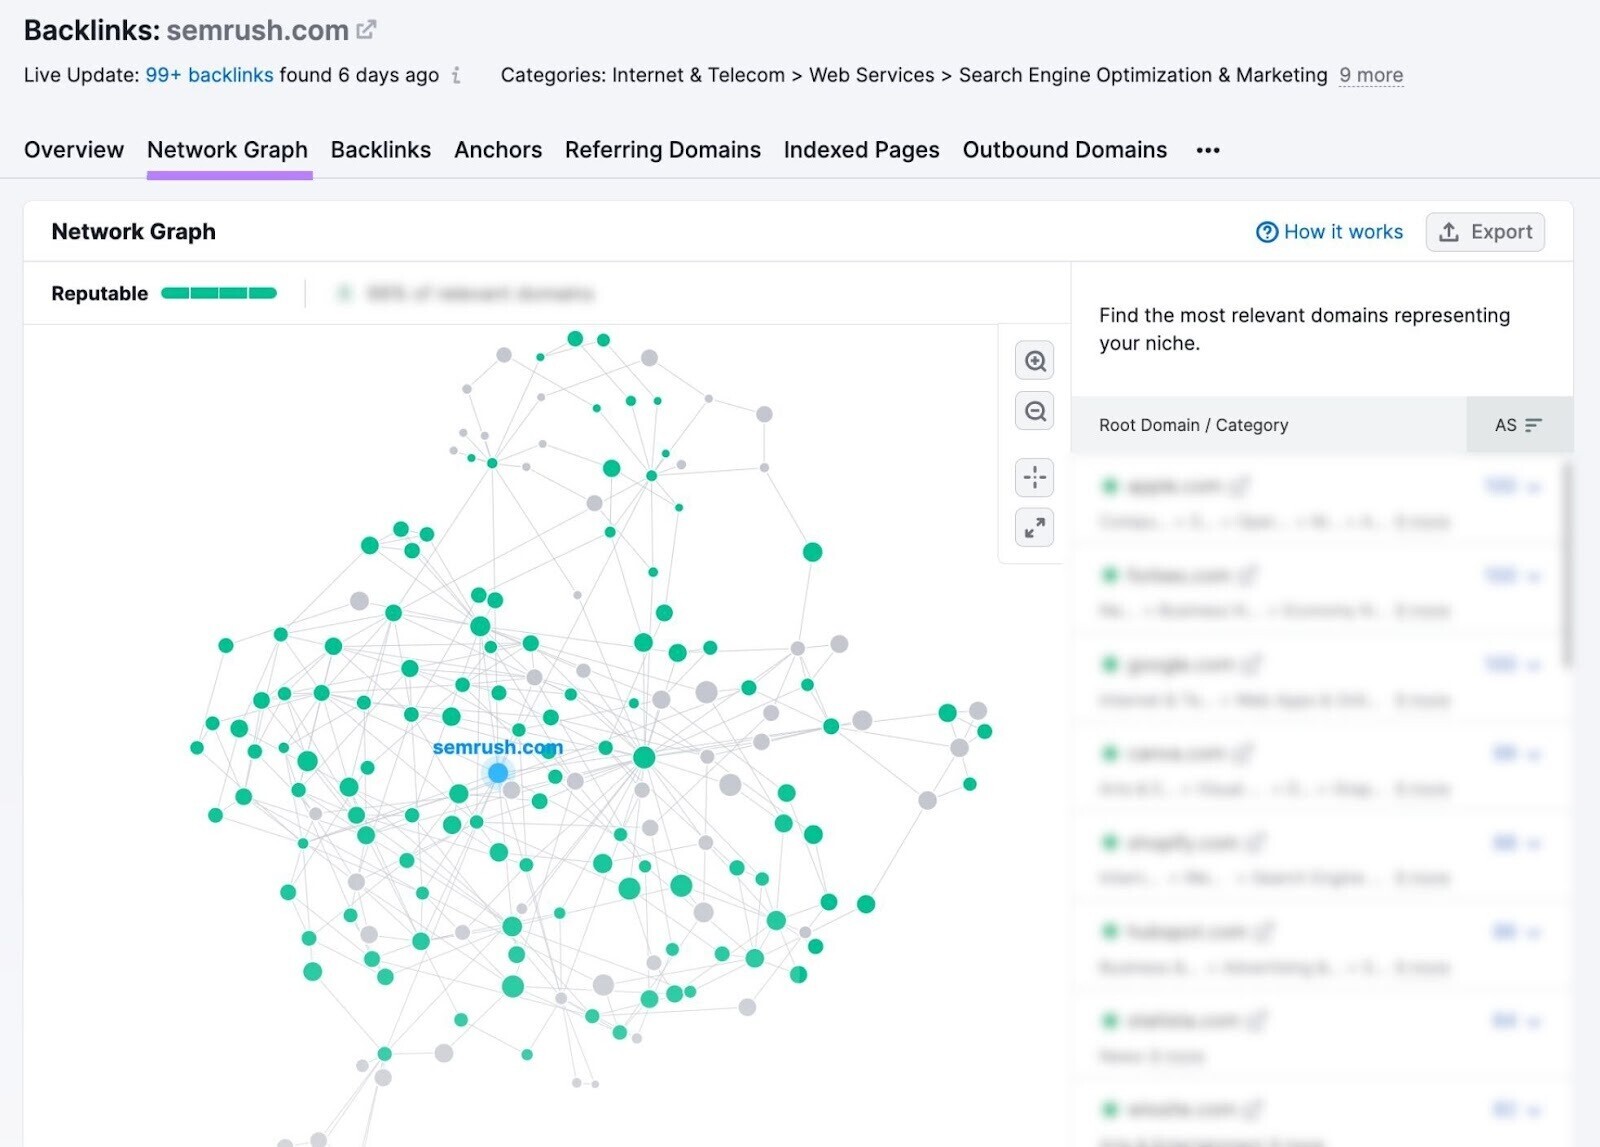Switch to the Overview tab

point(73,150)
